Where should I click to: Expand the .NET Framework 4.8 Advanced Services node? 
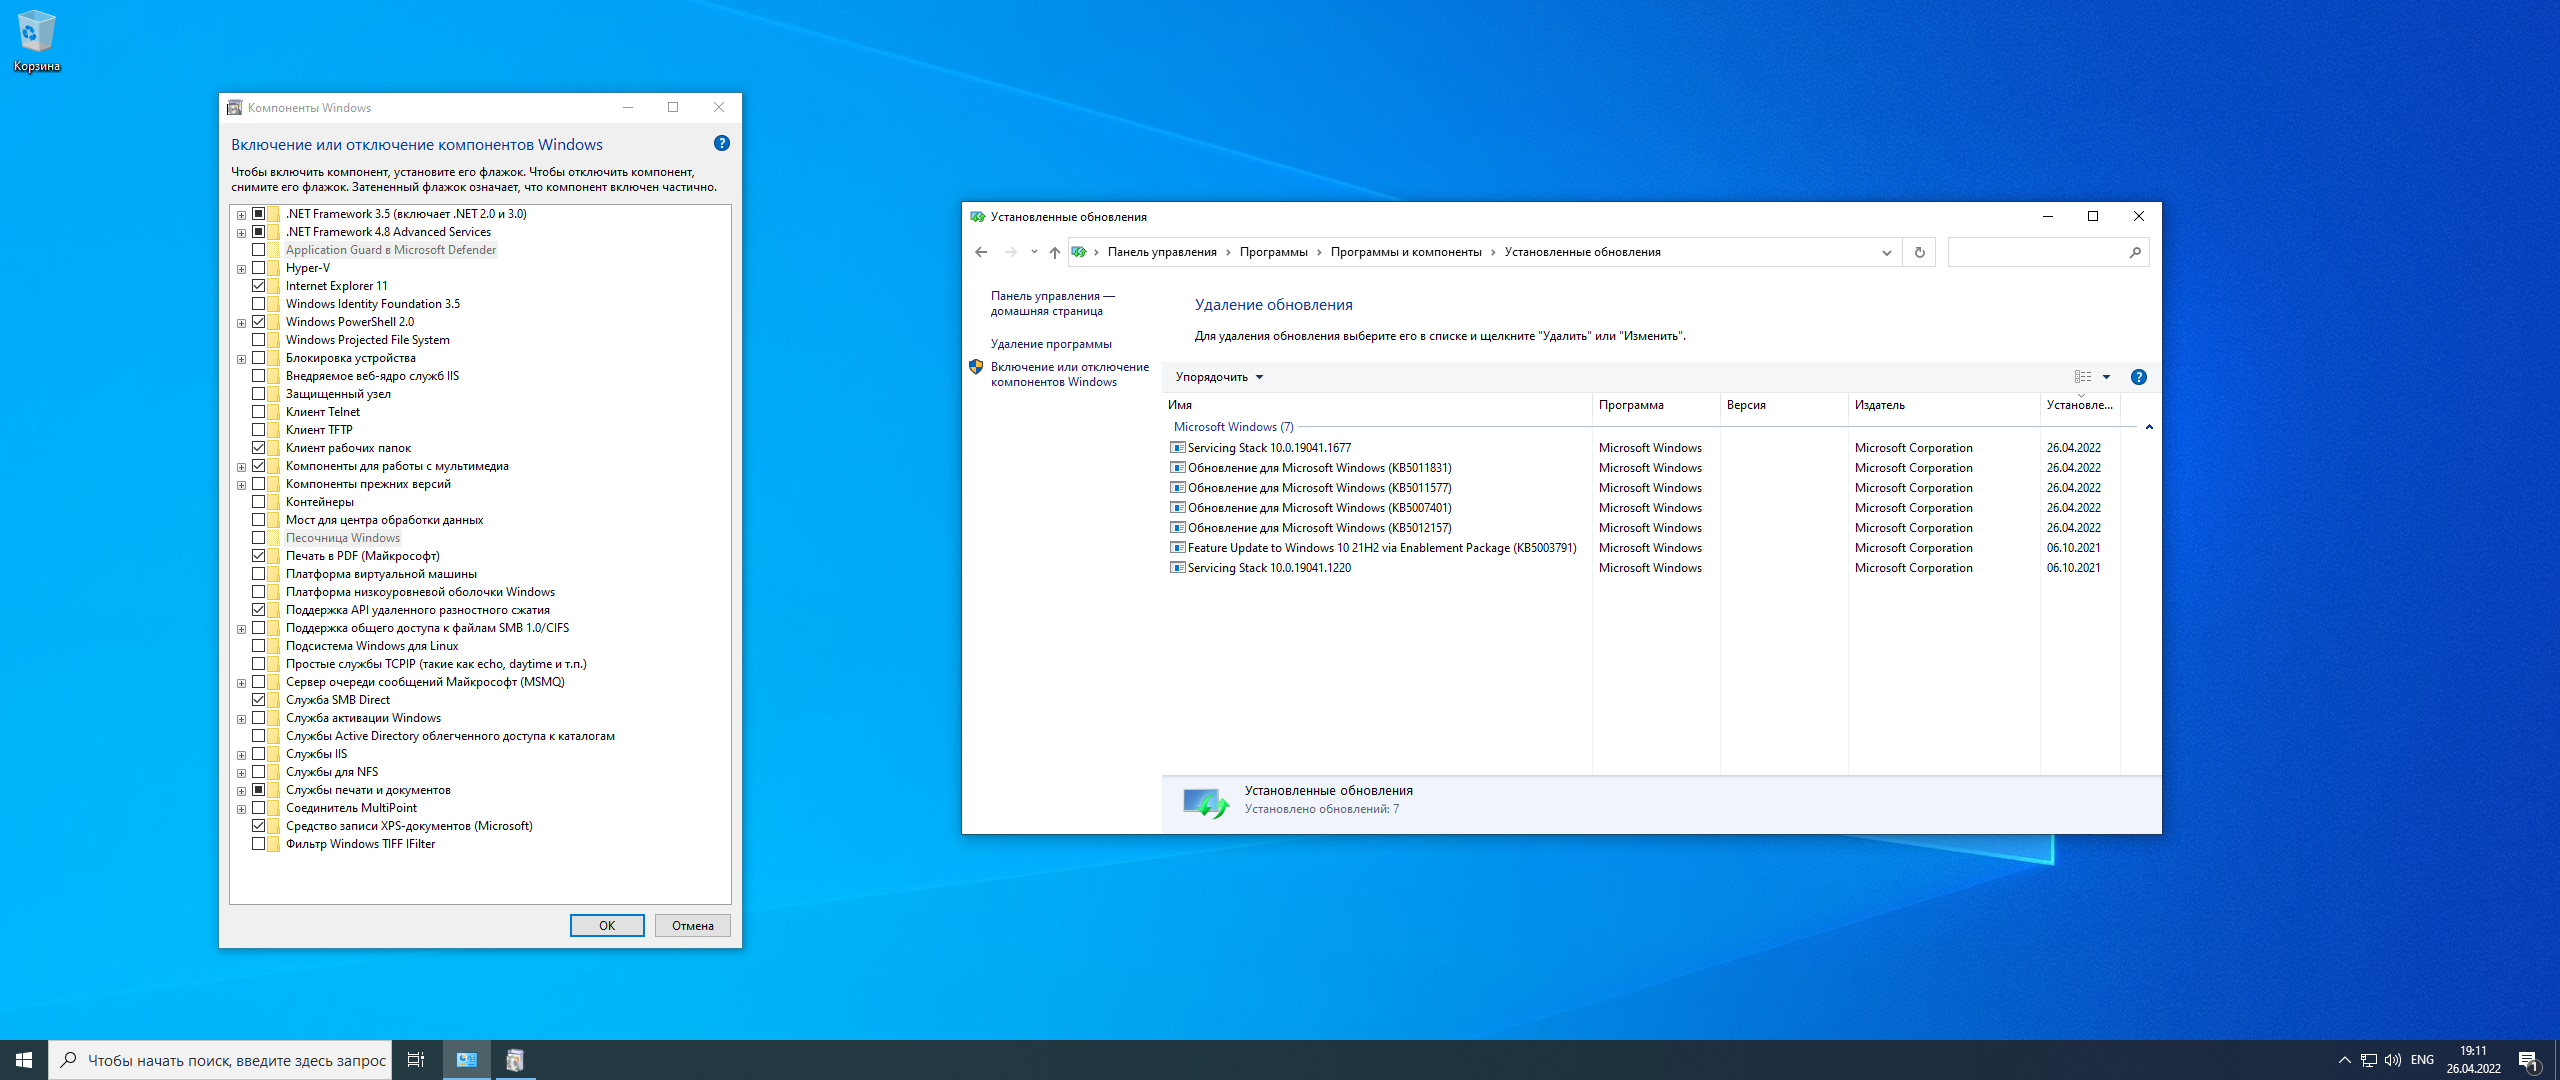(x=241, y=233)
